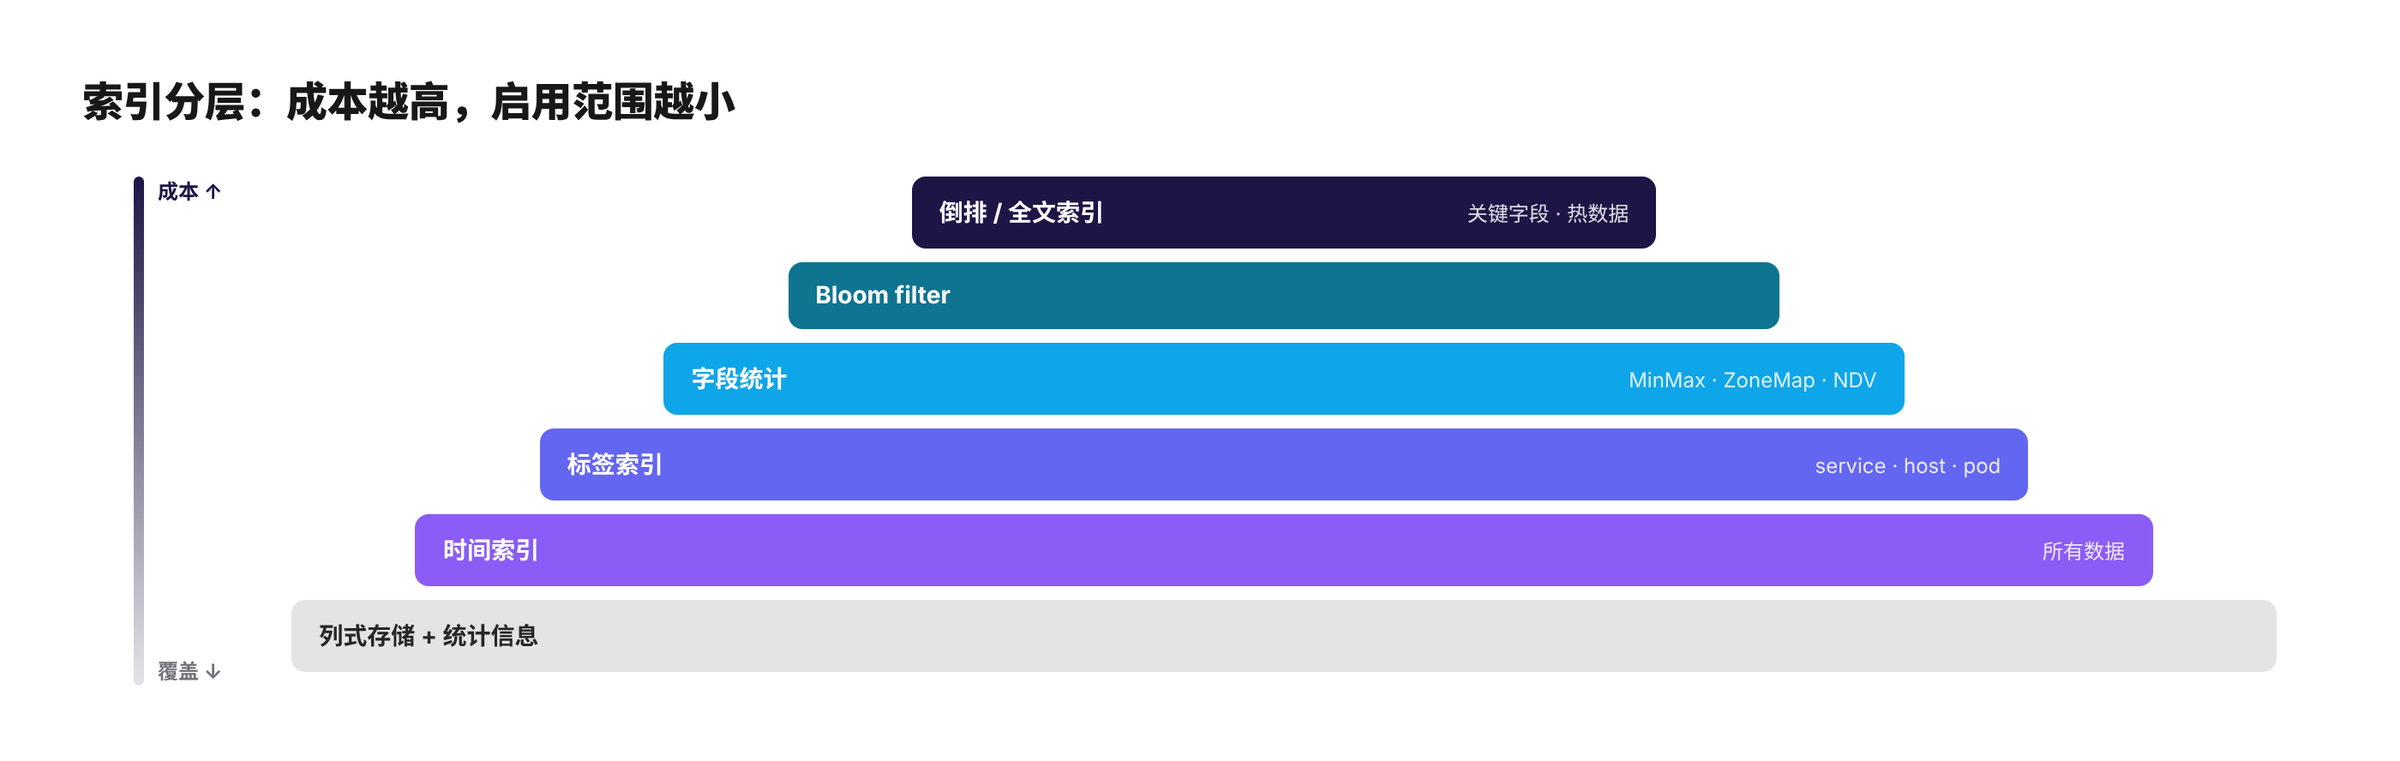
Task: Click the 时间索引 label text
Action: pyautogui.click(x=490, y=550)
